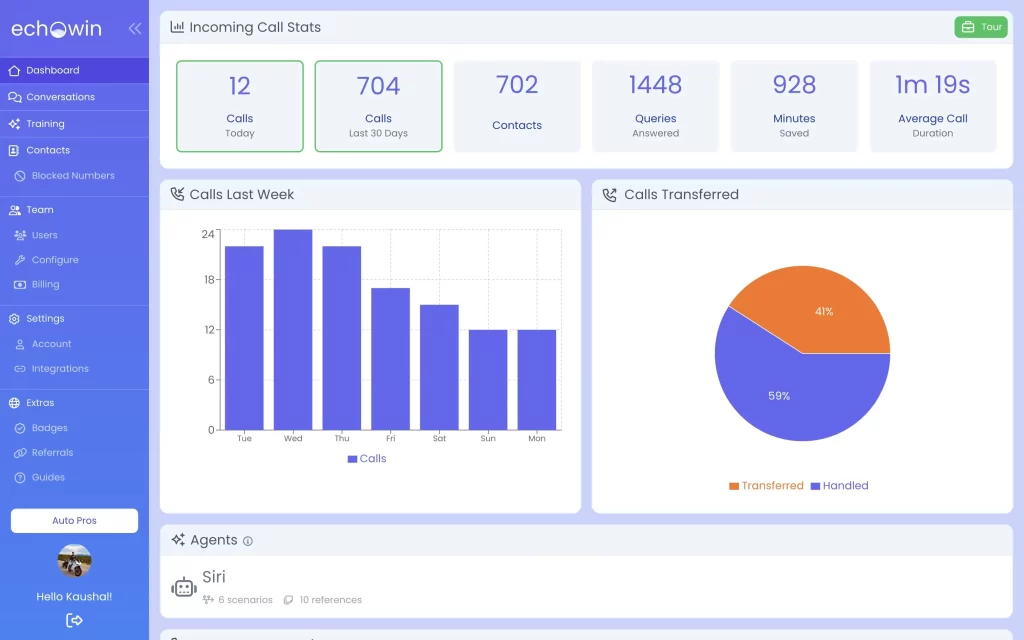Click the orange Transferred pie slice
Viewport: 1024px width, 640px height.
click(x=820, y=310)
